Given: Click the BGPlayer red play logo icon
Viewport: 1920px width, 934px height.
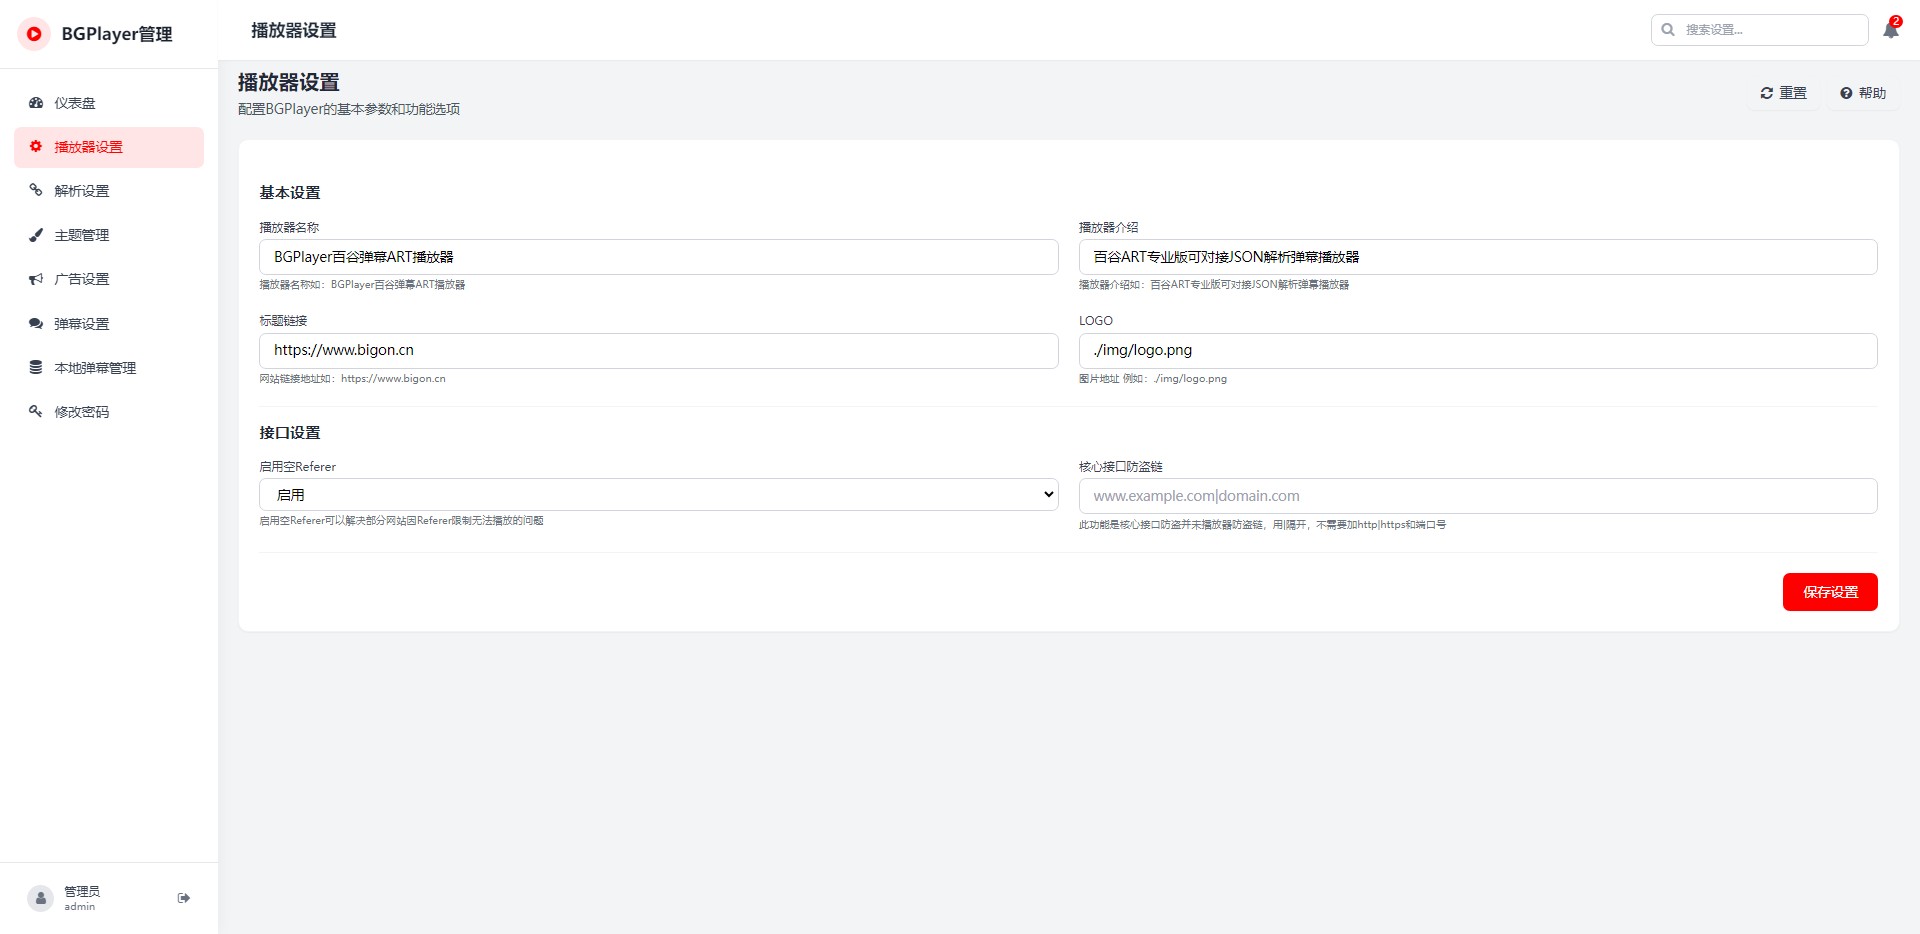Looking at the screenshot, I should 34,34.
